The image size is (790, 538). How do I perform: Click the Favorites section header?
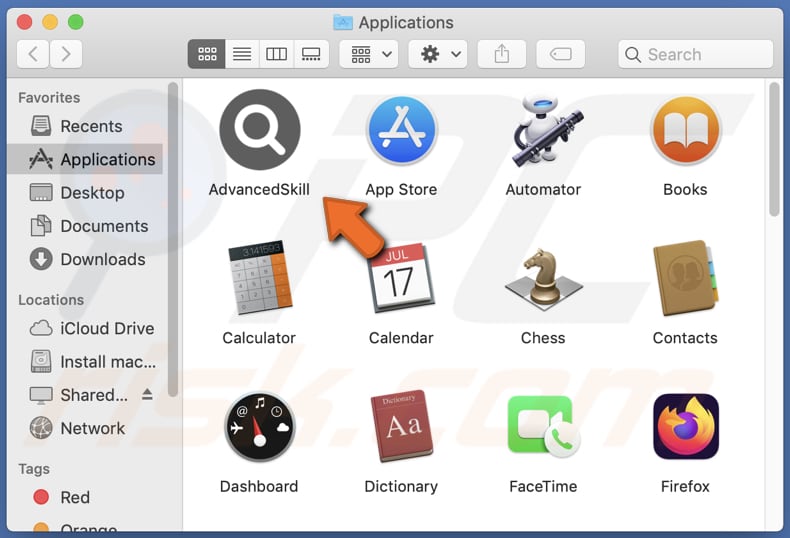pyautogui.click(x=49, y=98)
